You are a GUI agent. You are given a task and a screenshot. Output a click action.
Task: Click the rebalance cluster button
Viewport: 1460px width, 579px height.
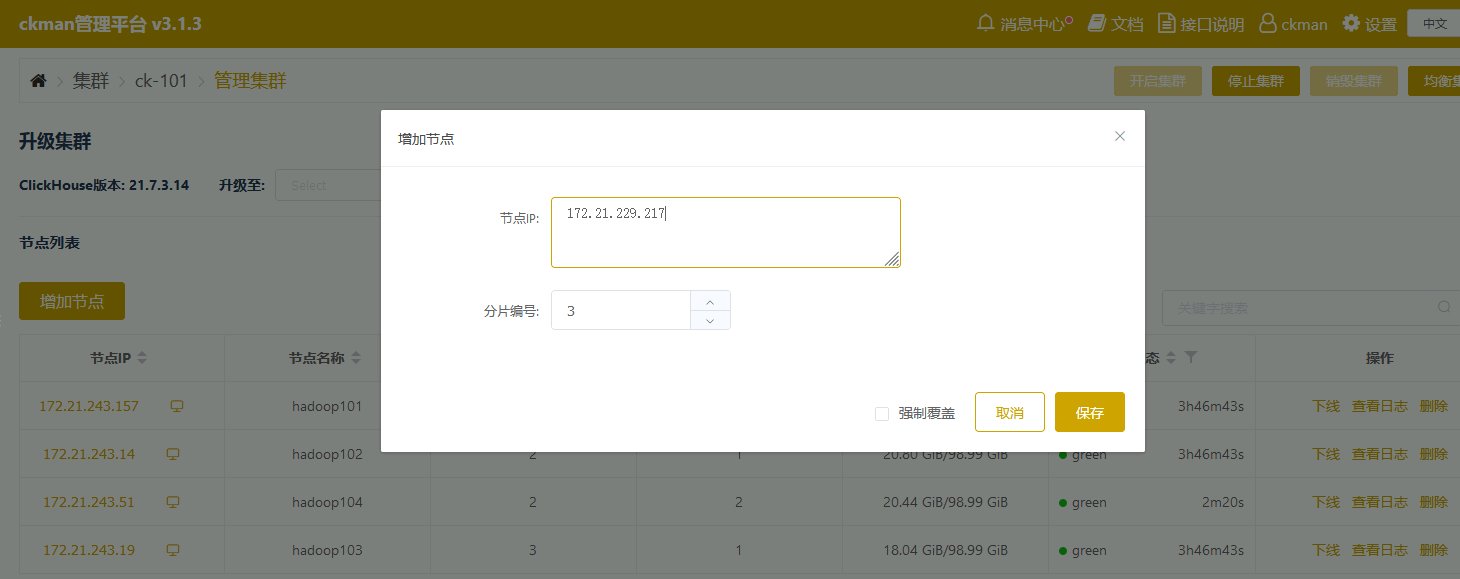[x=1434, y=81]
